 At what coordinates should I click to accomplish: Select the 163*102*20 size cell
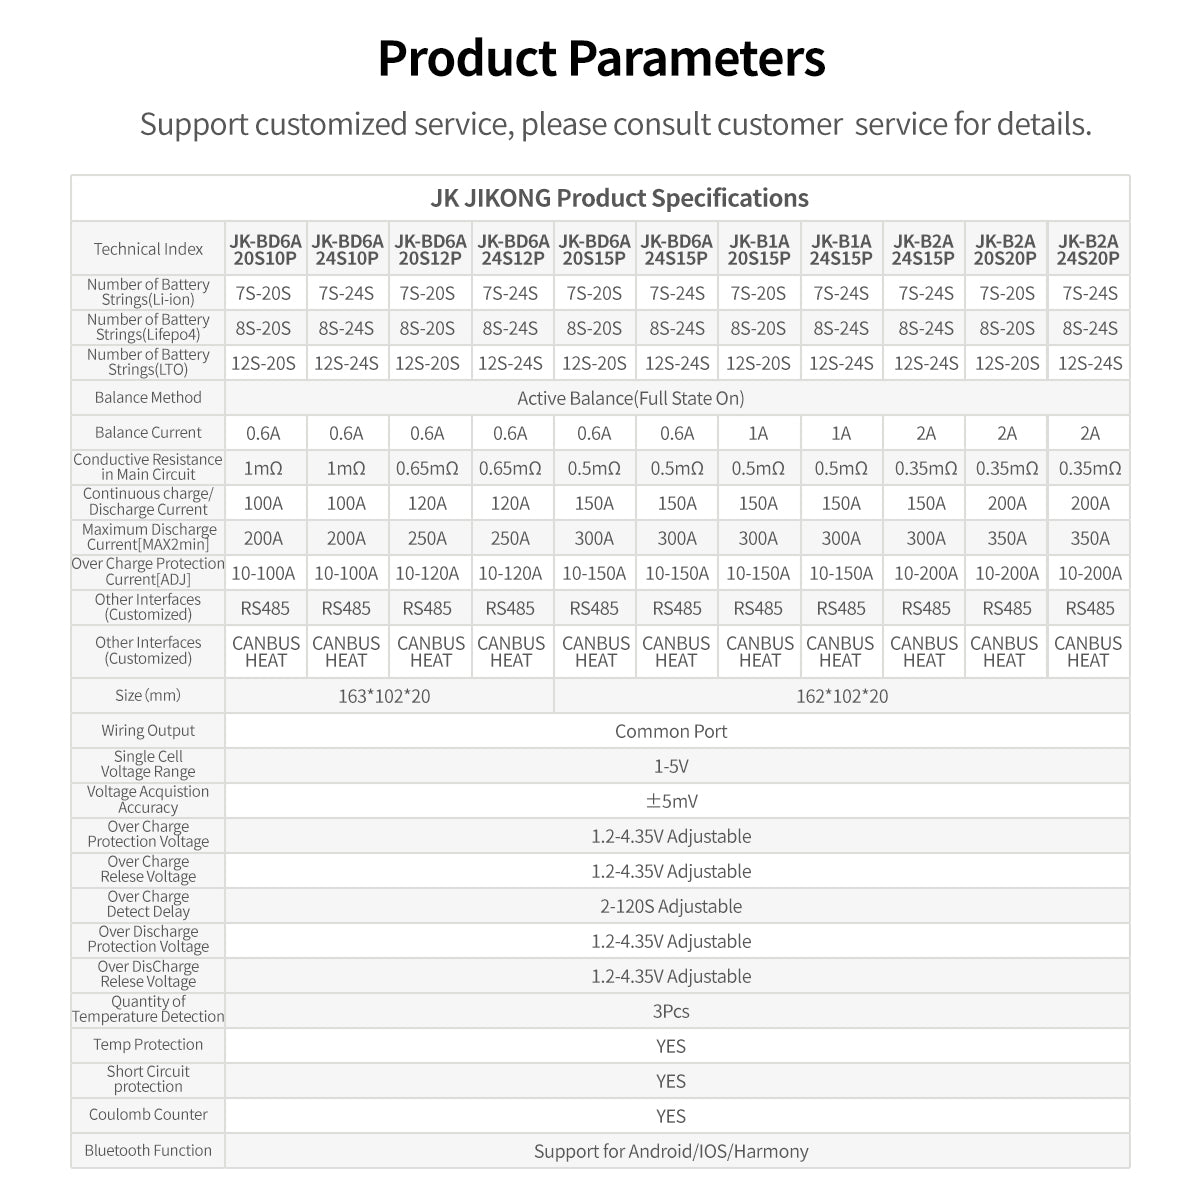384,696
